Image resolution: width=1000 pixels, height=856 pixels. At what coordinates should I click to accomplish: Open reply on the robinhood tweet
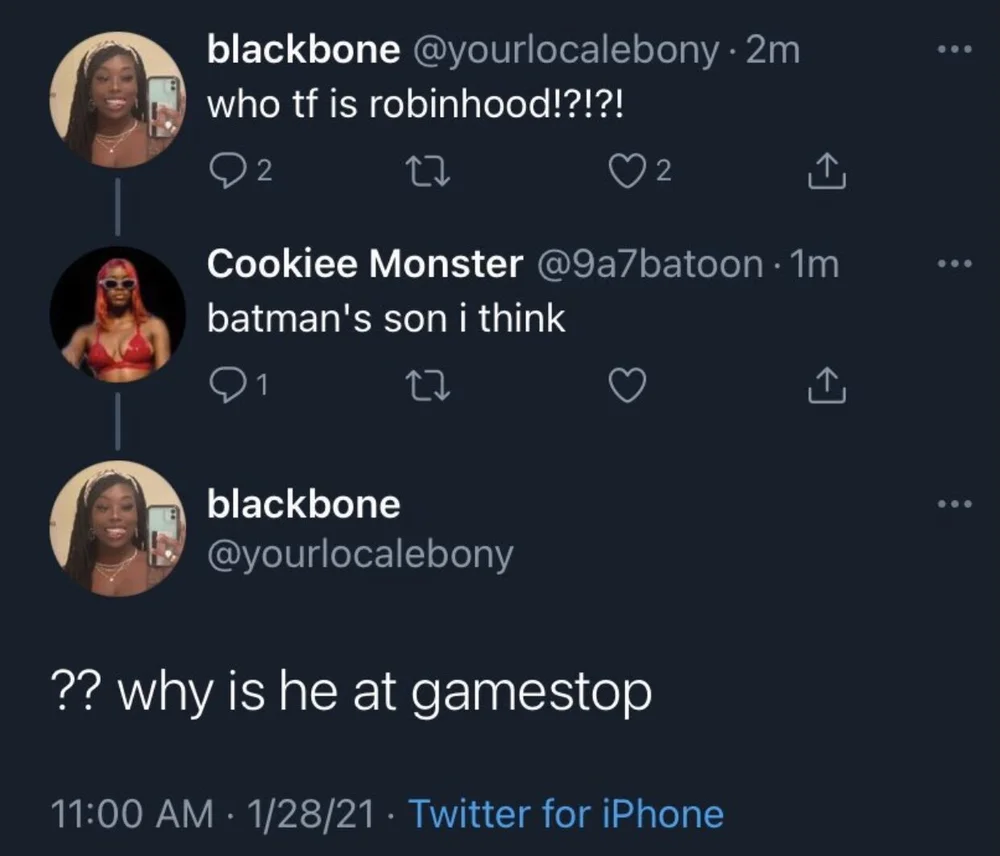tap(225, 170)
